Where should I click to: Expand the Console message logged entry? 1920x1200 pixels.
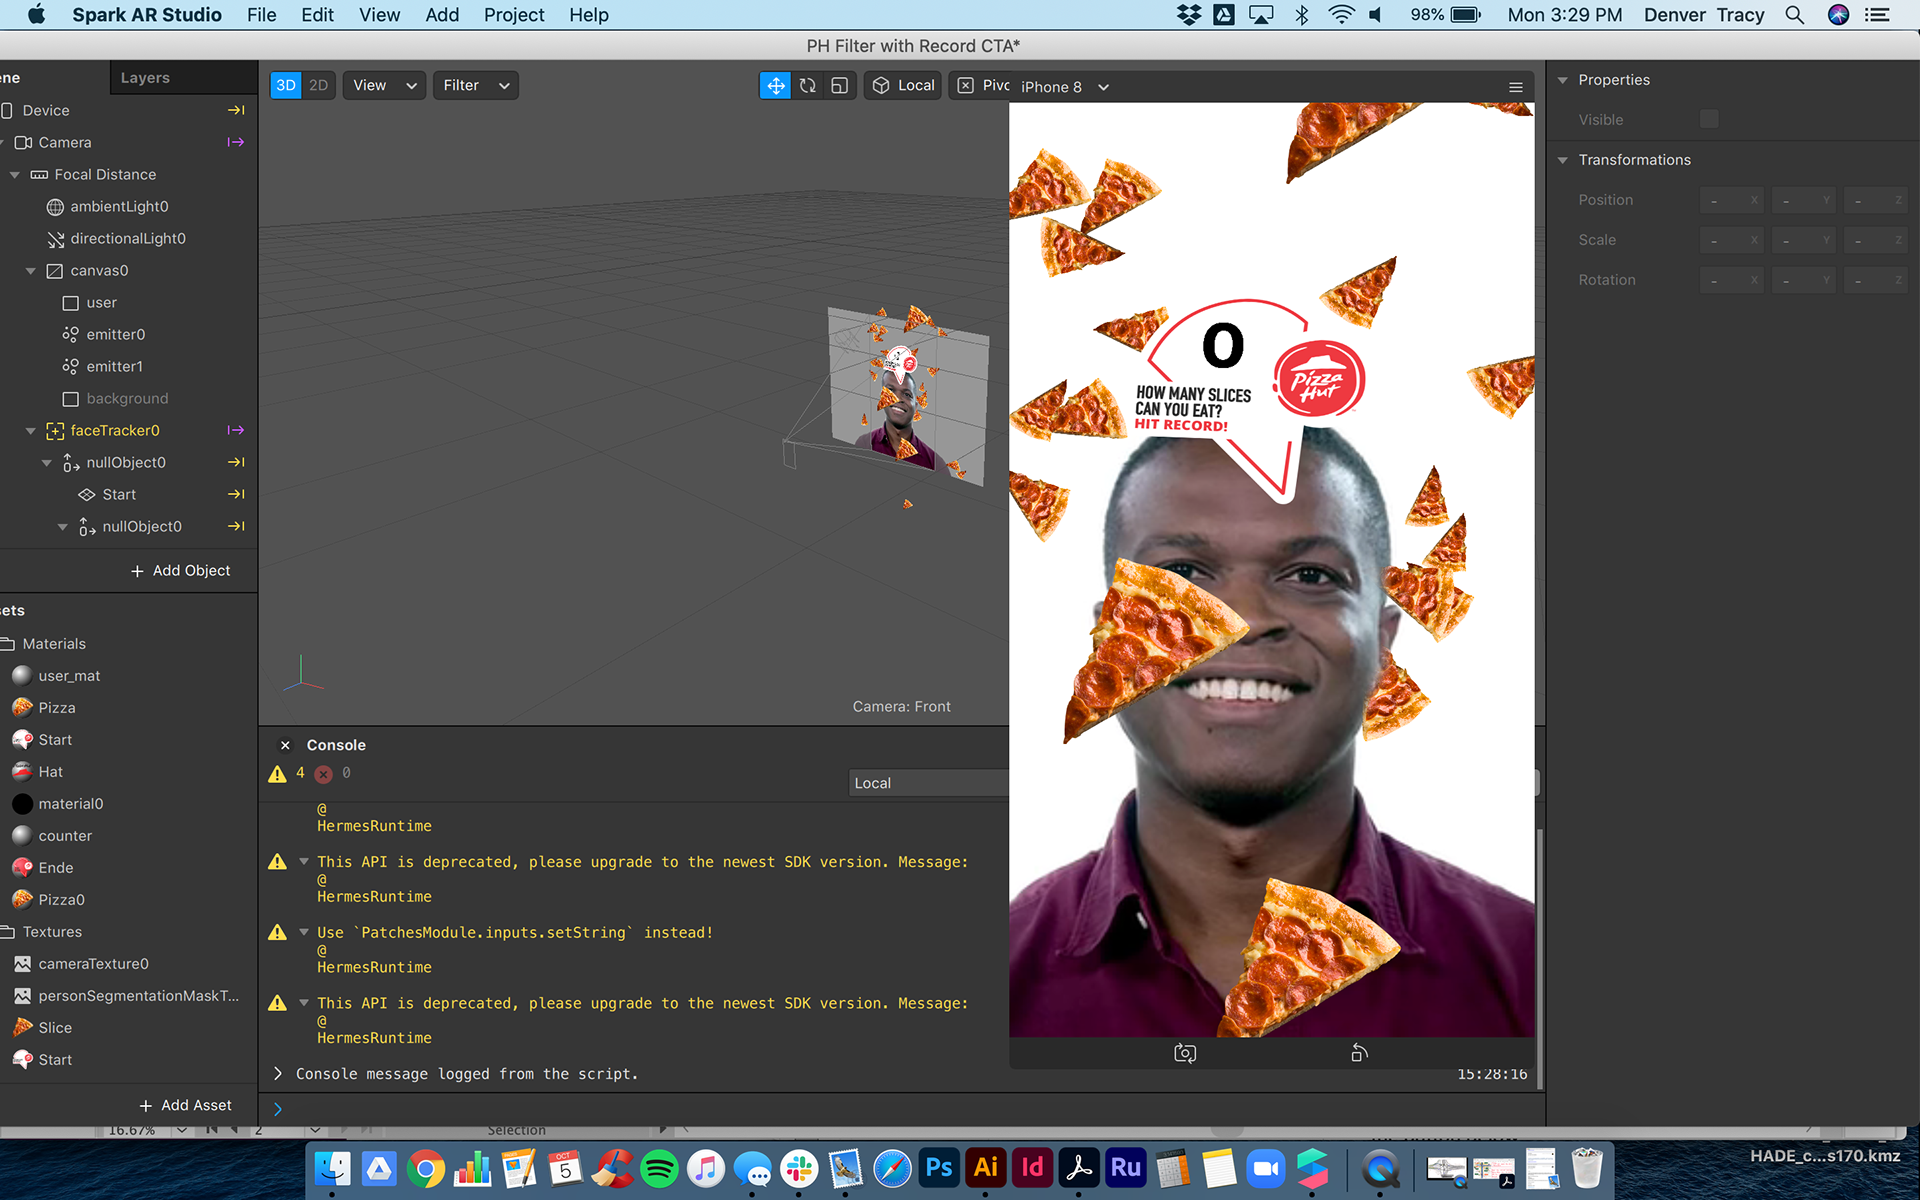pos(278,1073)
